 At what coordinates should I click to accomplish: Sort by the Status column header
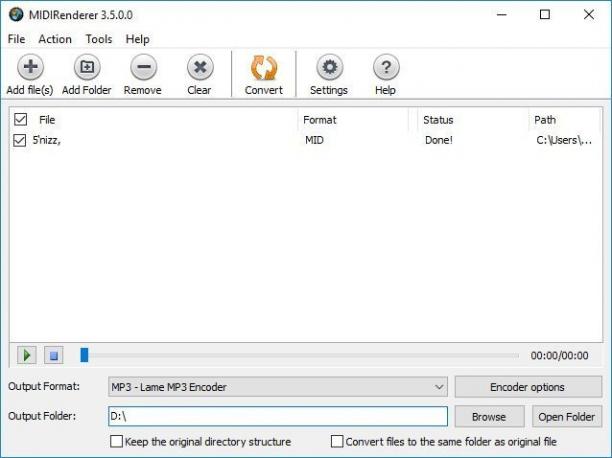click(438, 120)
